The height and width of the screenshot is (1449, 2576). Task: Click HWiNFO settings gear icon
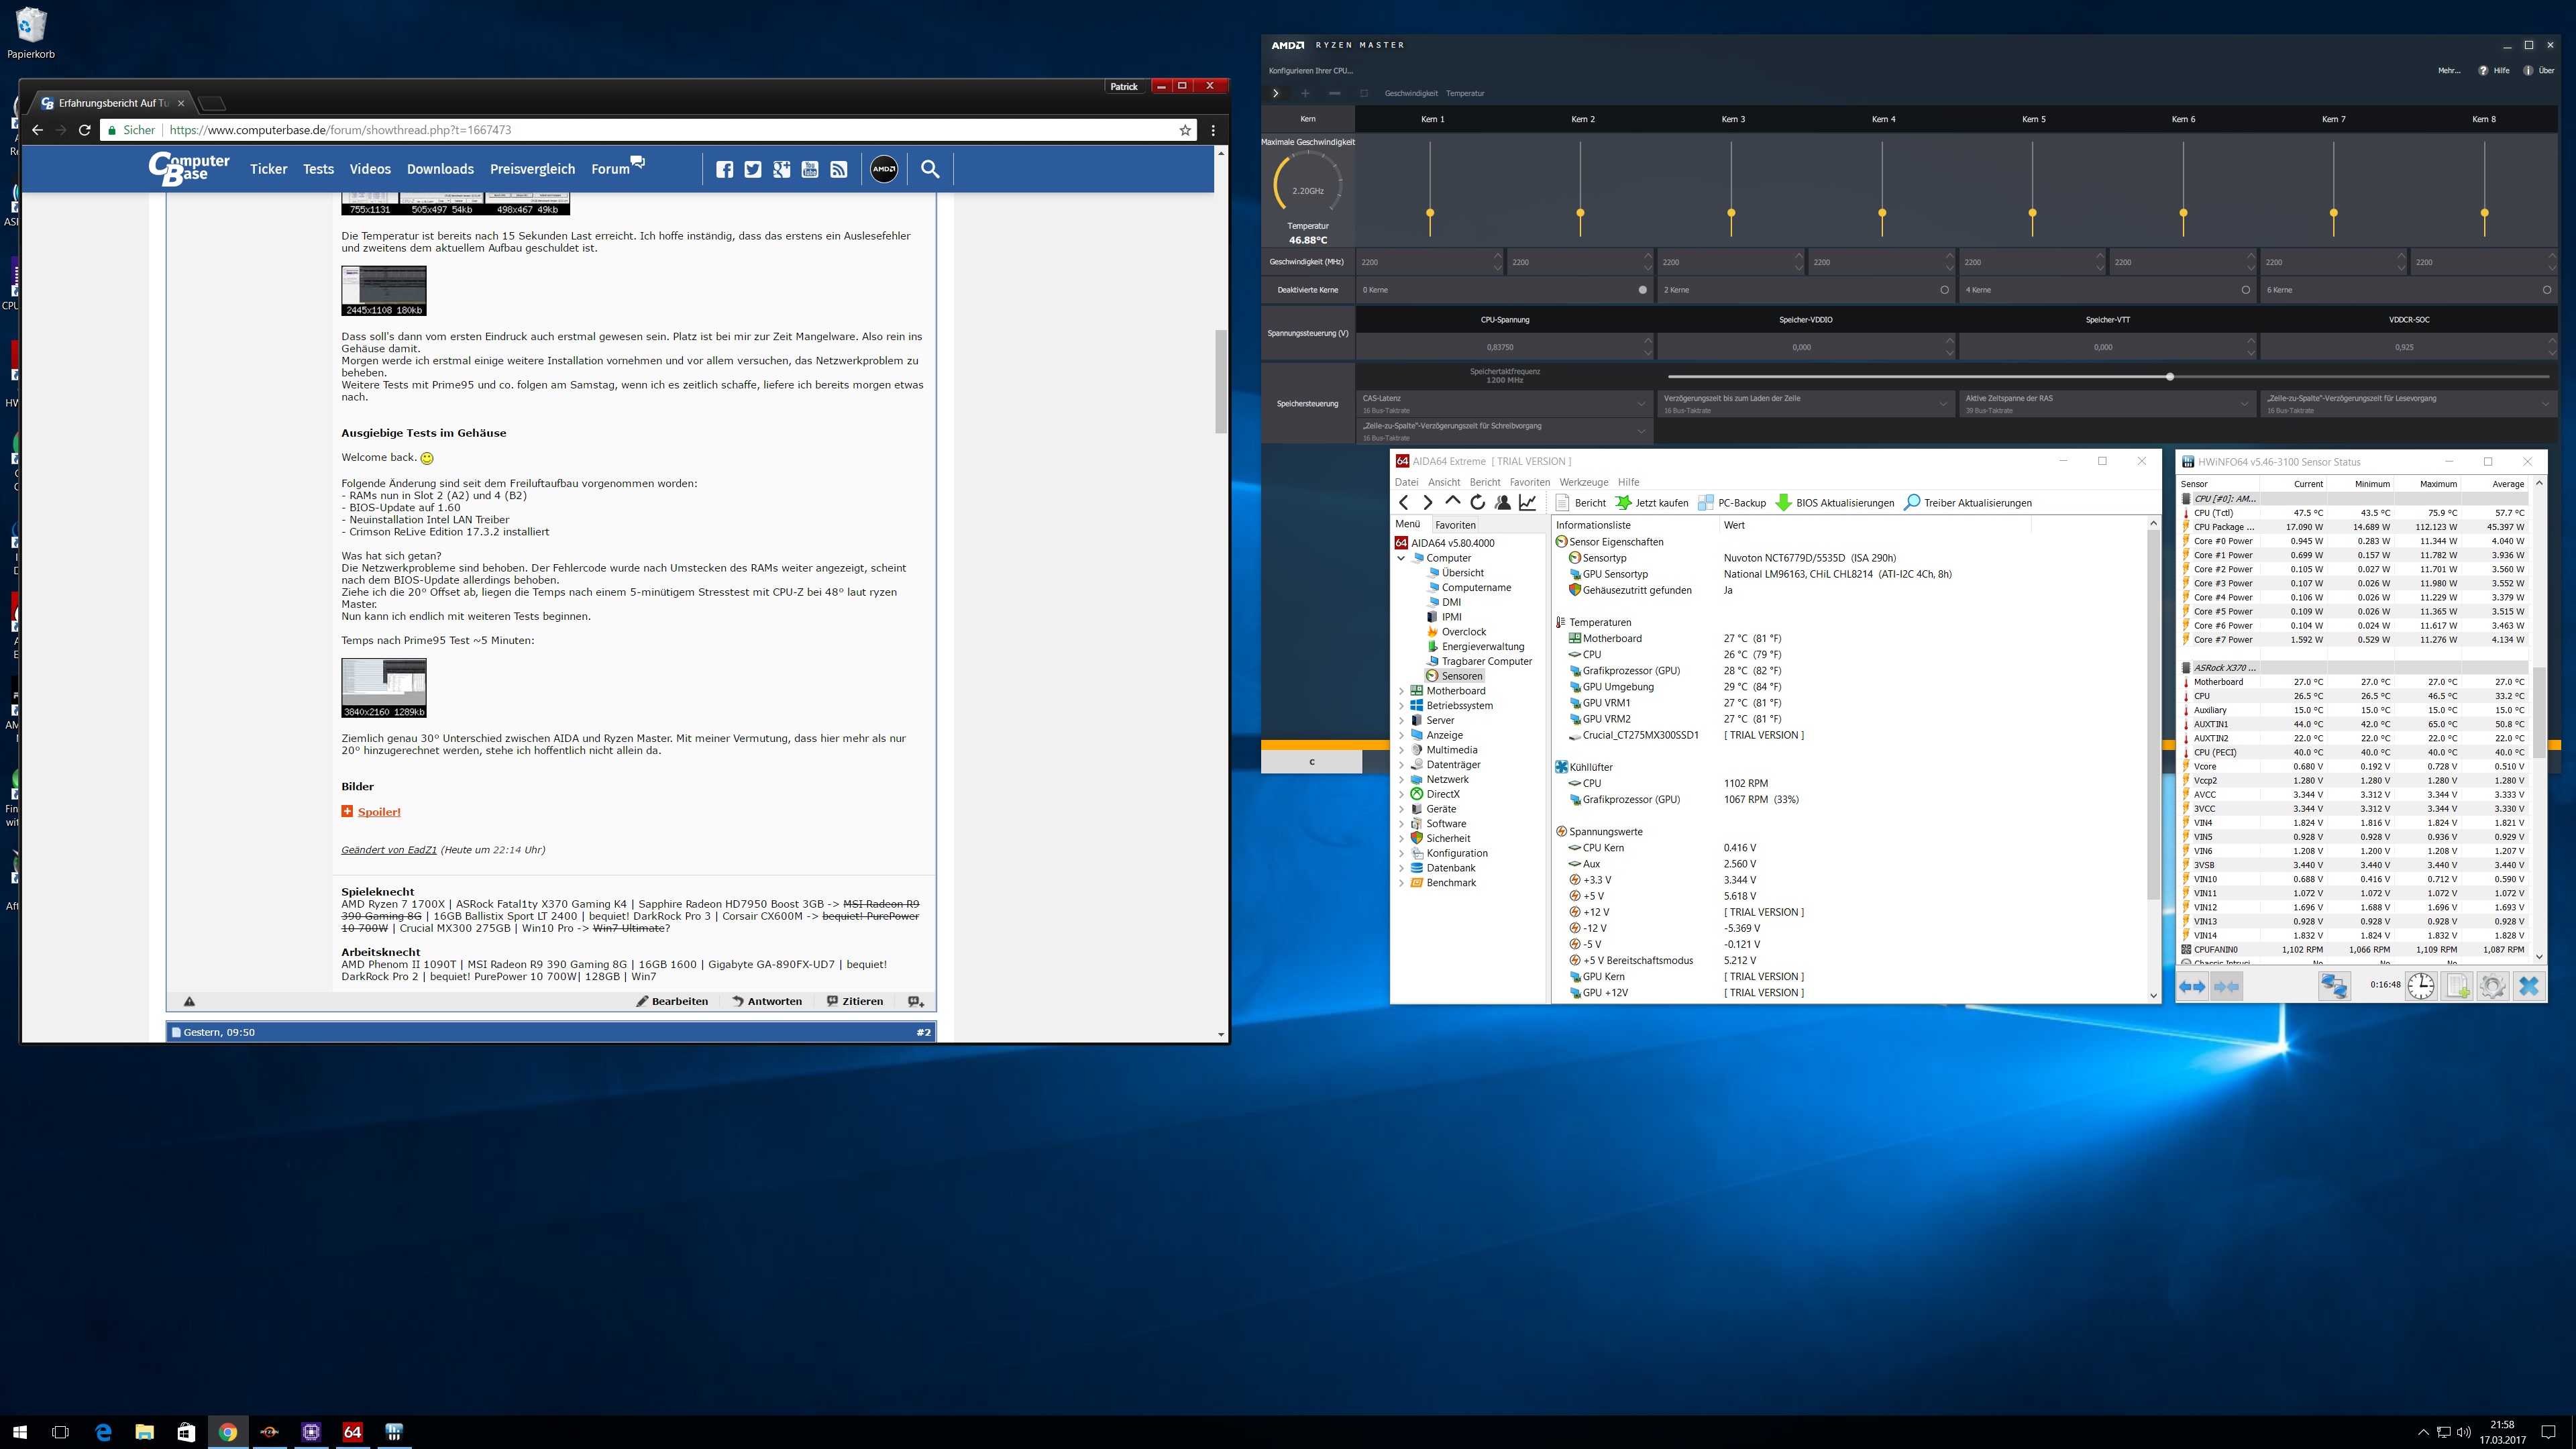(x=2492, y=986)
